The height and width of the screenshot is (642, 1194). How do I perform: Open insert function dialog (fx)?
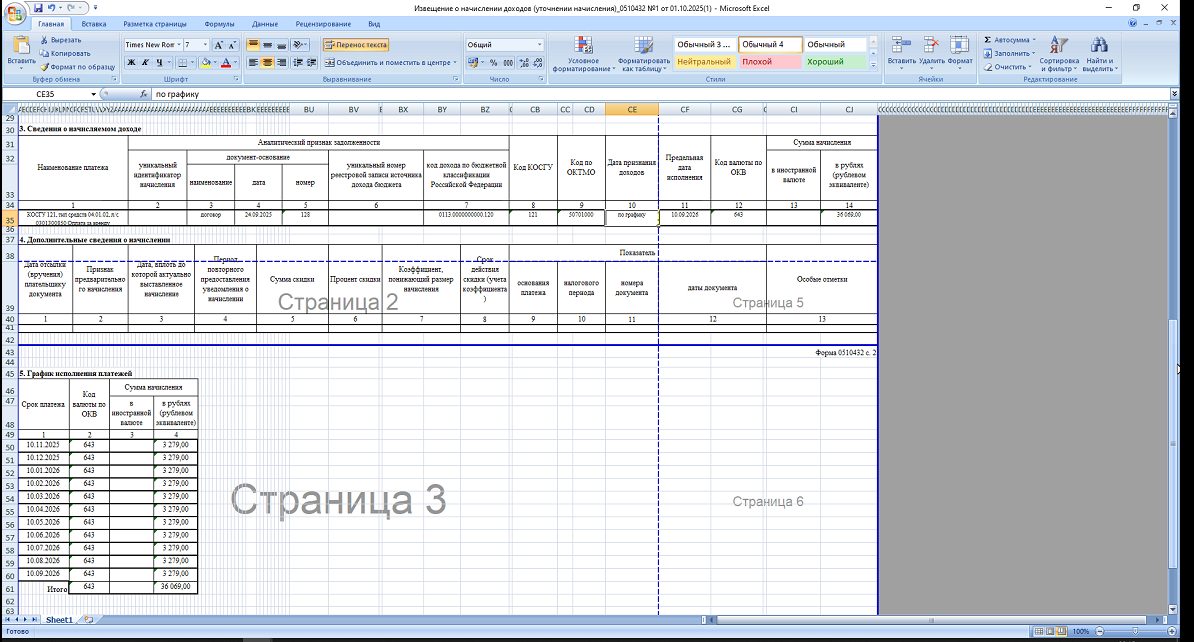143,94
